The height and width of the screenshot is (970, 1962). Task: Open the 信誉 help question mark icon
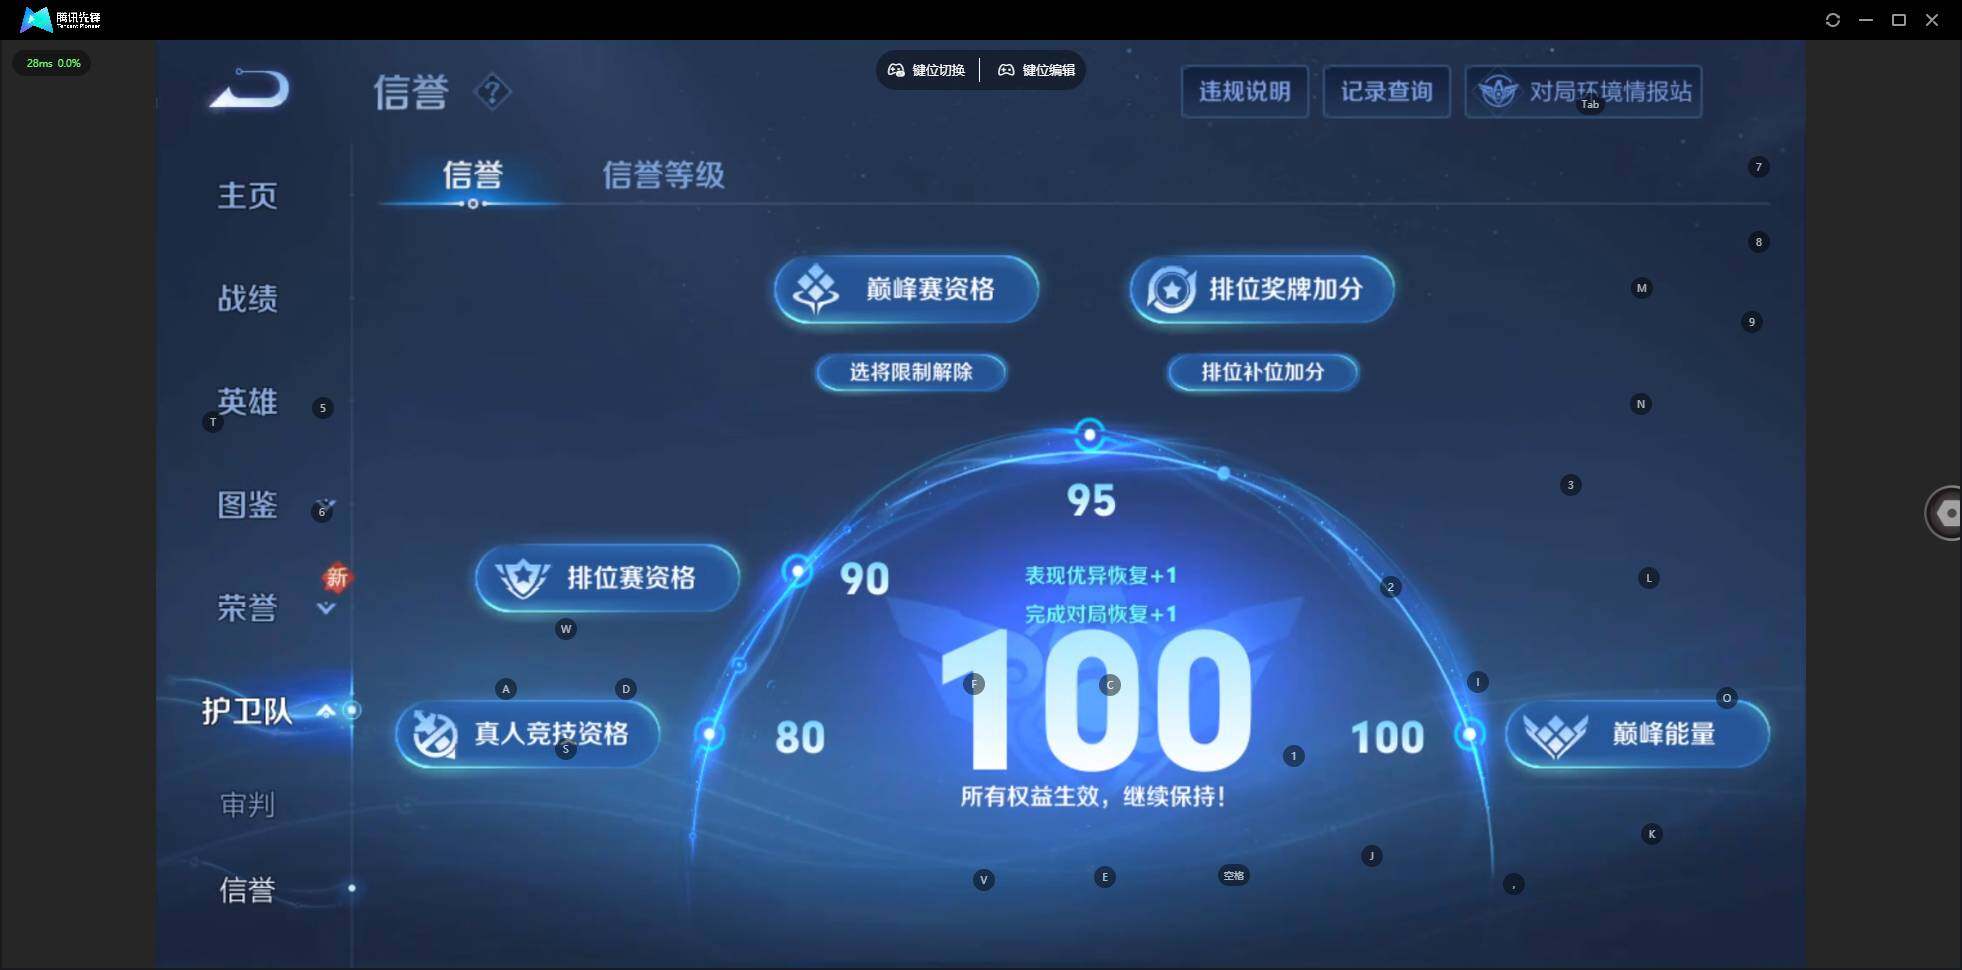click(x=491, y=92)
